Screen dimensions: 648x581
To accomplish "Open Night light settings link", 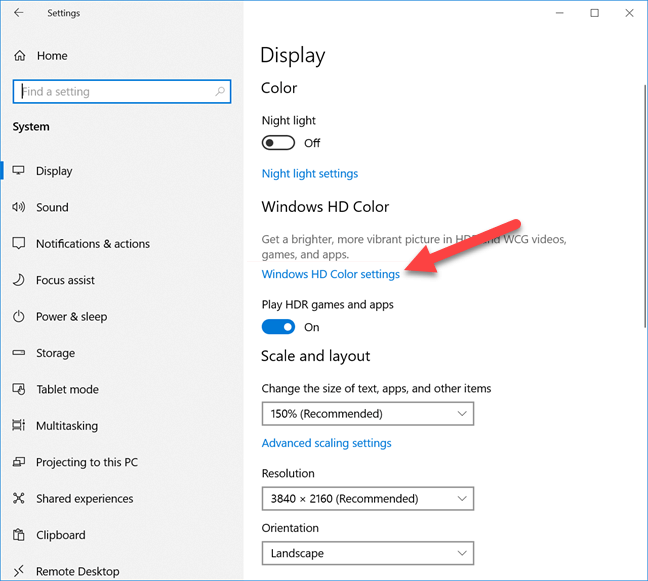I will [310, 174].
